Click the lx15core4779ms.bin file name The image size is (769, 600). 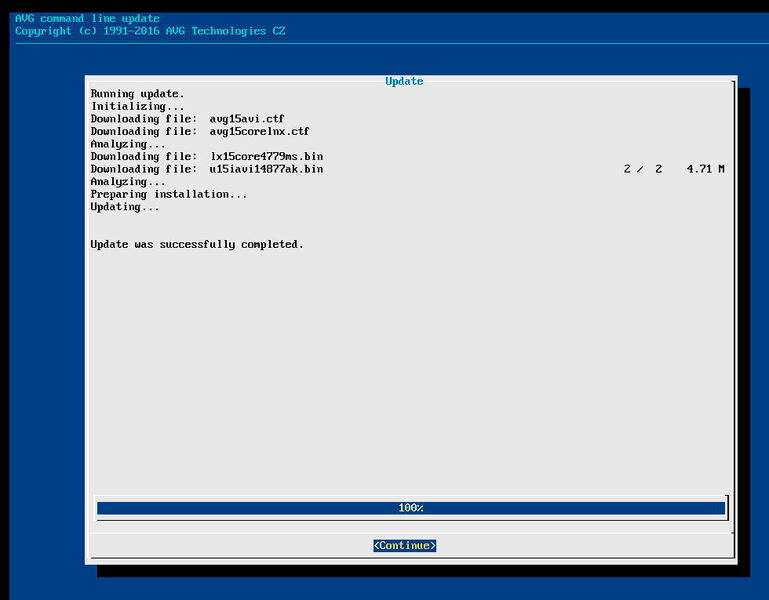tap(266, 157)
